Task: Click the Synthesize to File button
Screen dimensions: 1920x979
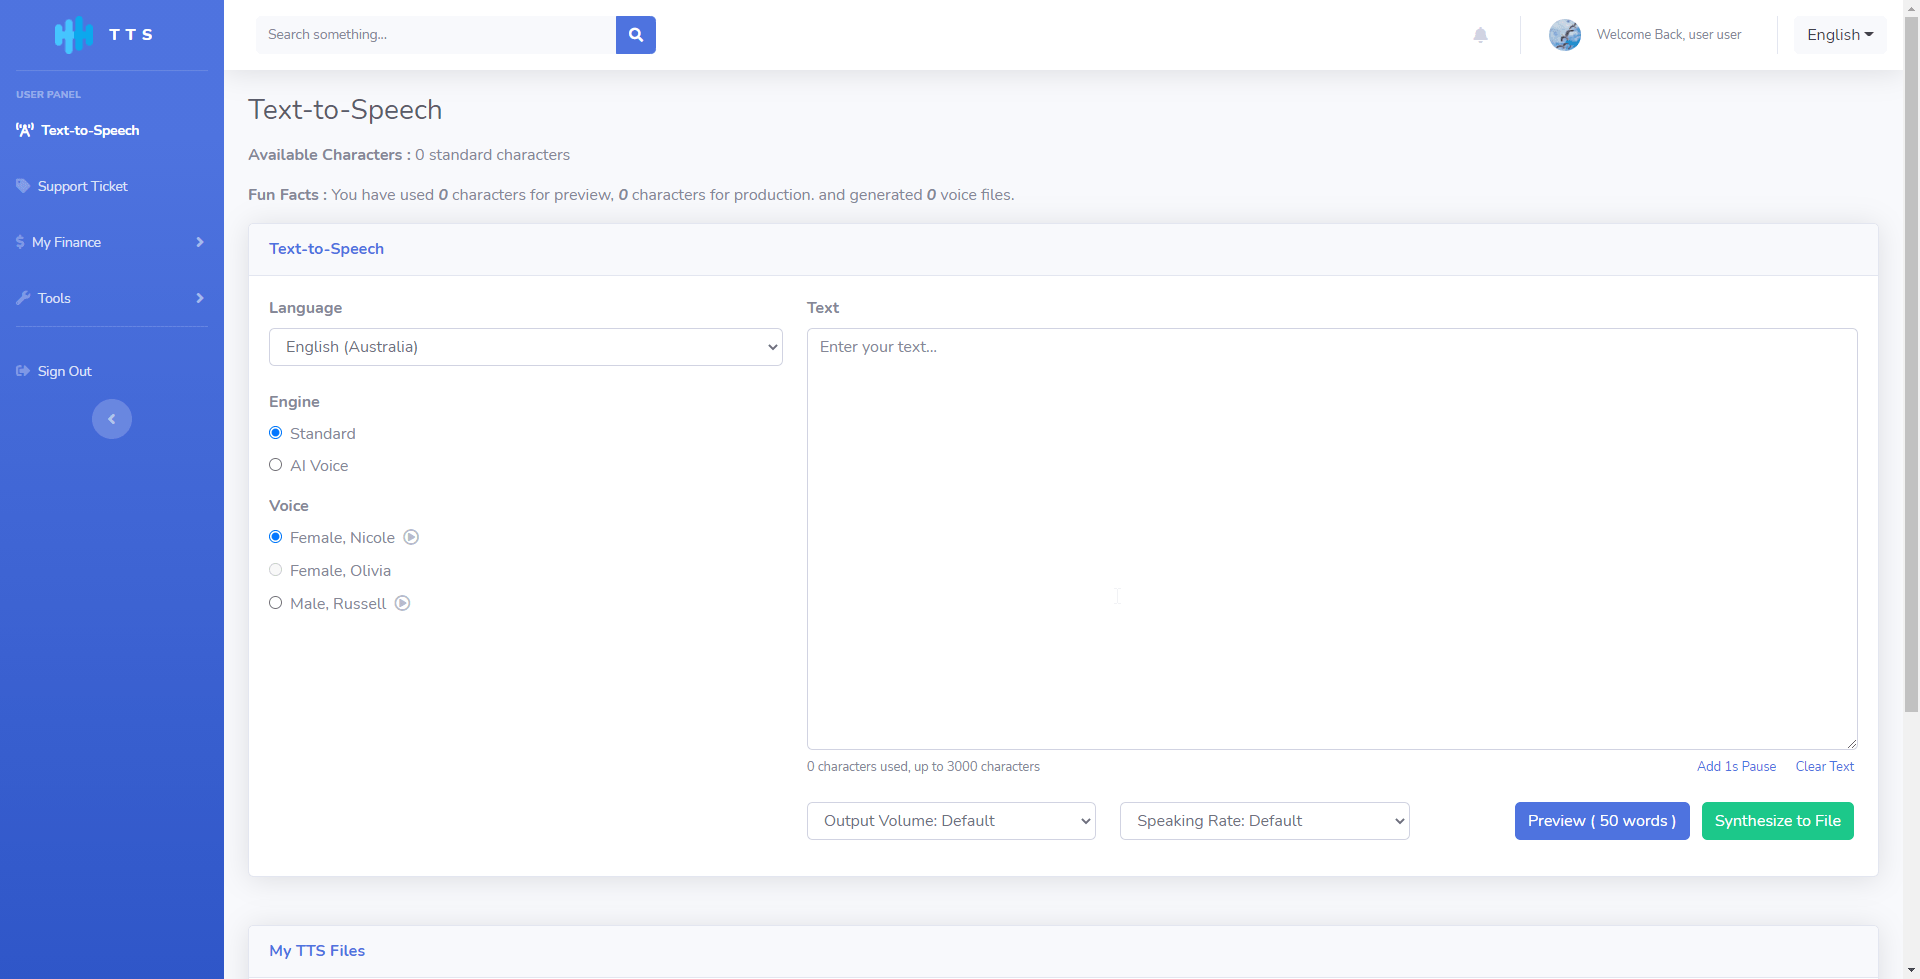Action: point(1777,820)
